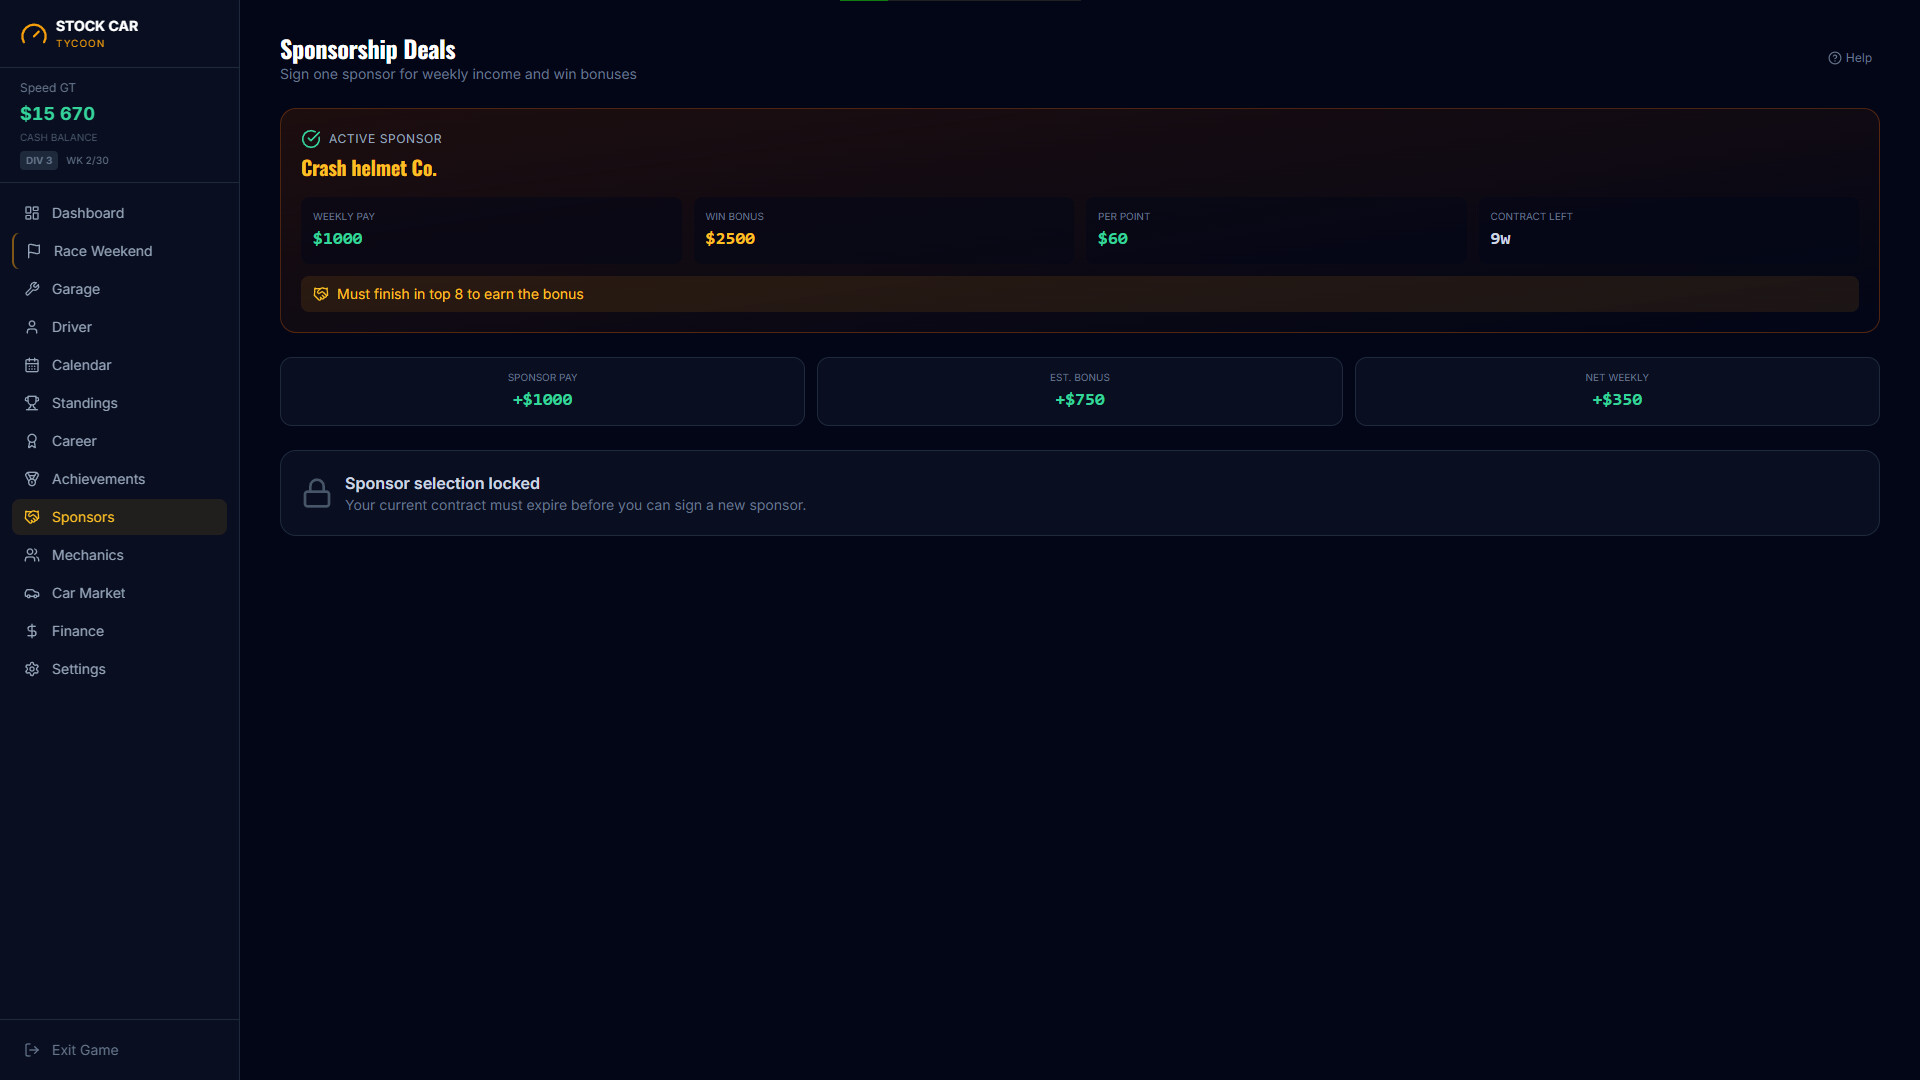Viewport: 1920px width, 1080px height.
Task: Click the padlock icon in locked panel
Action: pyautogui.click(x=317, y=493)
